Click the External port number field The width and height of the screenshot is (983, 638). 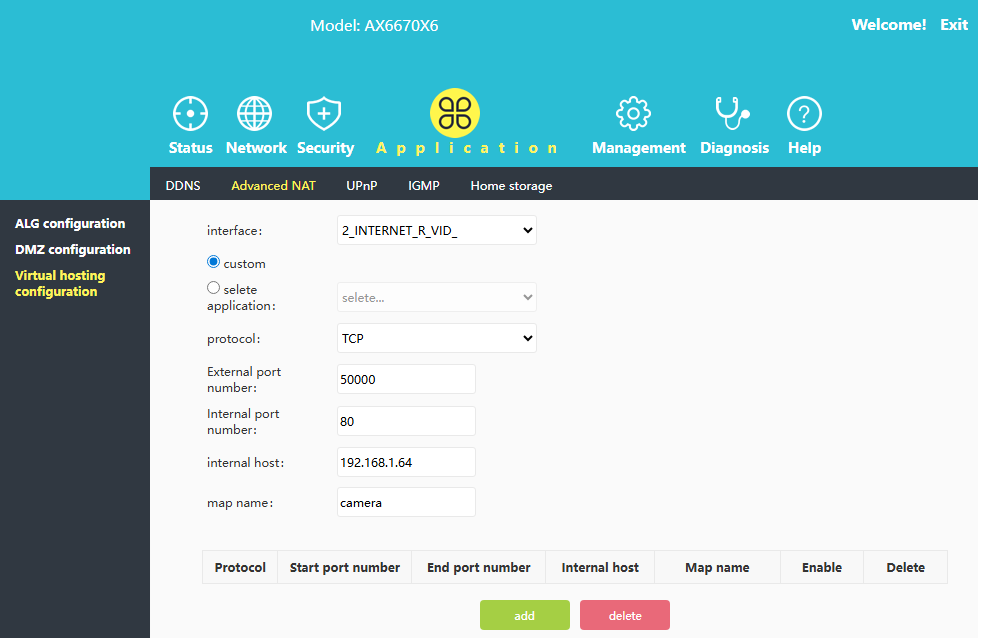click(x=406, y=380)
